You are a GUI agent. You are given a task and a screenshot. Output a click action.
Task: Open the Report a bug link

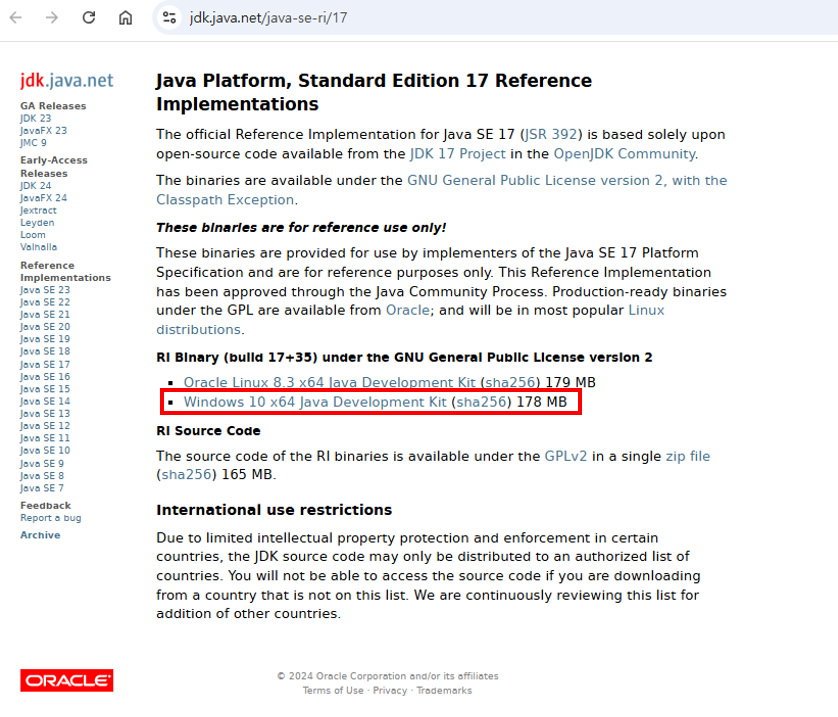click(x=51, y=518)
